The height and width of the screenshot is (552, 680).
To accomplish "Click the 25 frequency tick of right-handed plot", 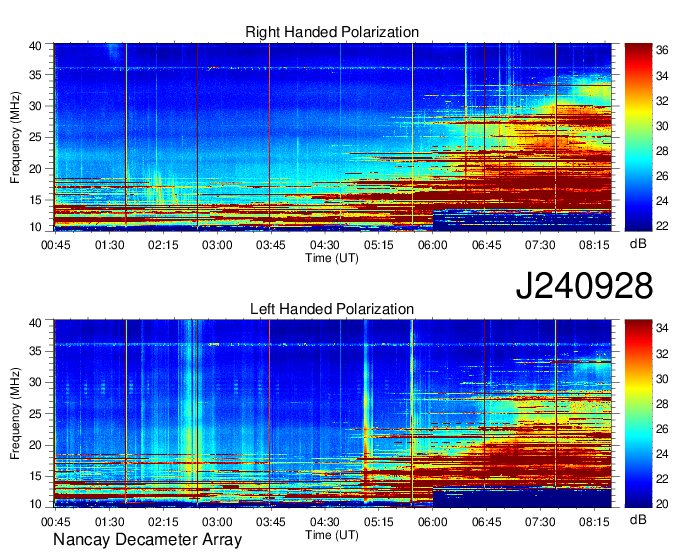I will (35, 137).
